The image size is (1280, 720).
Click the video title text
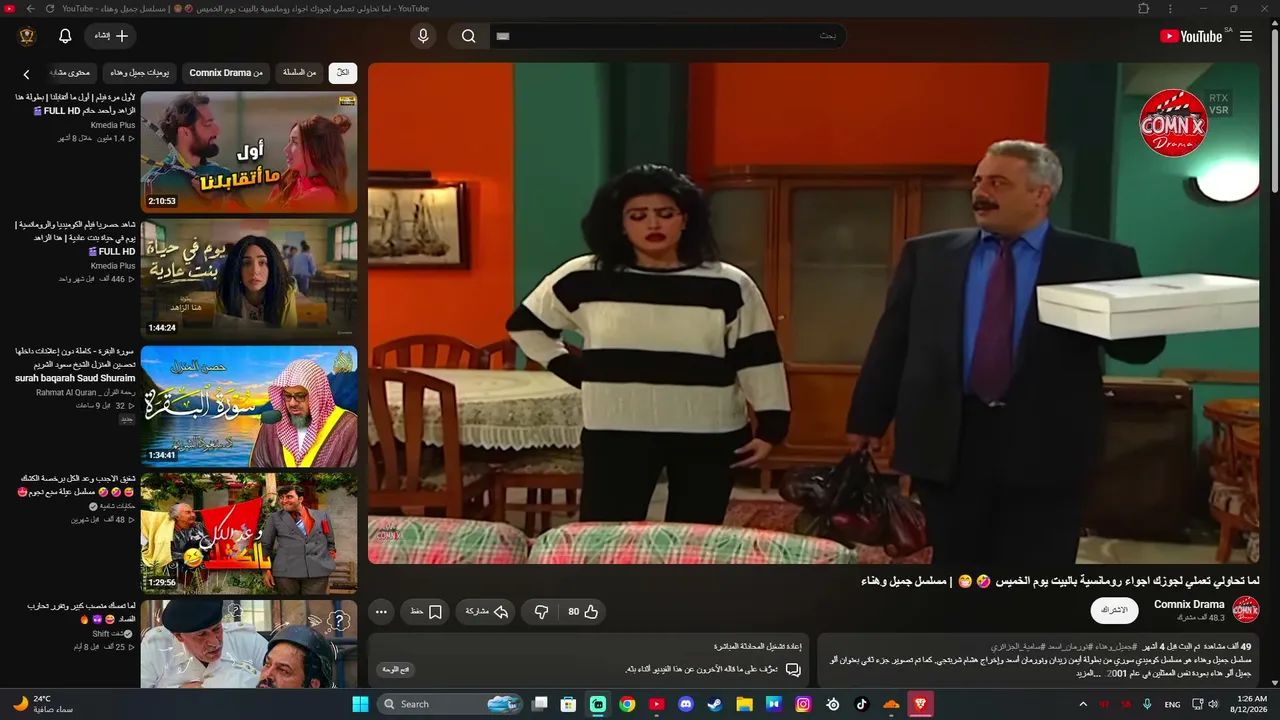tap(1060, 581)
